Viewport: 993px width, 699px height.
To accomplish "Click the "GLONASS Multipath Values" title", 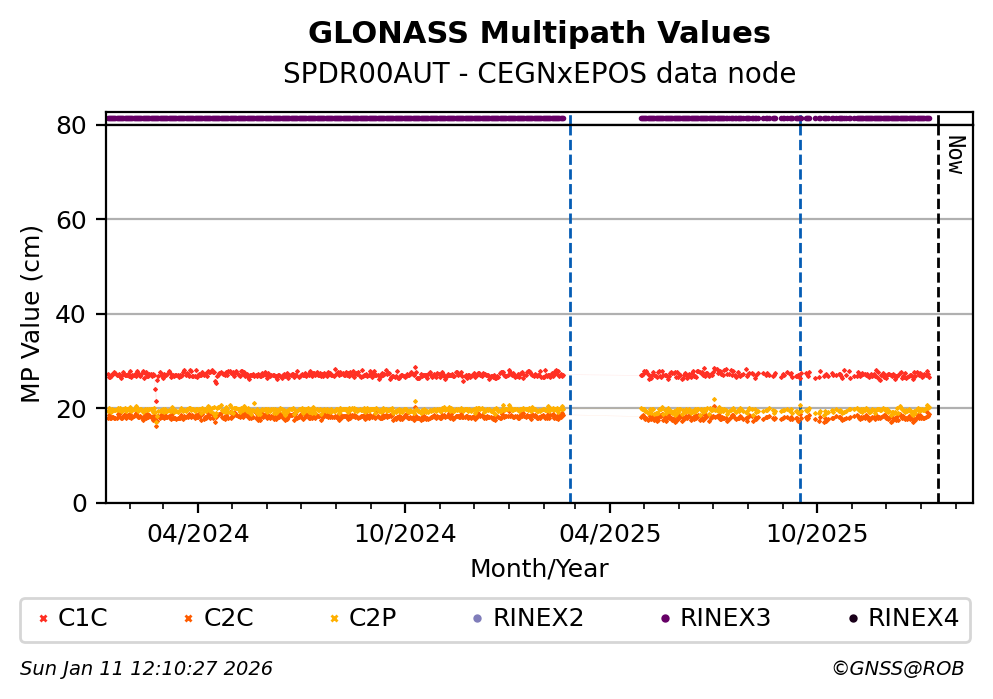I will 539,34.
